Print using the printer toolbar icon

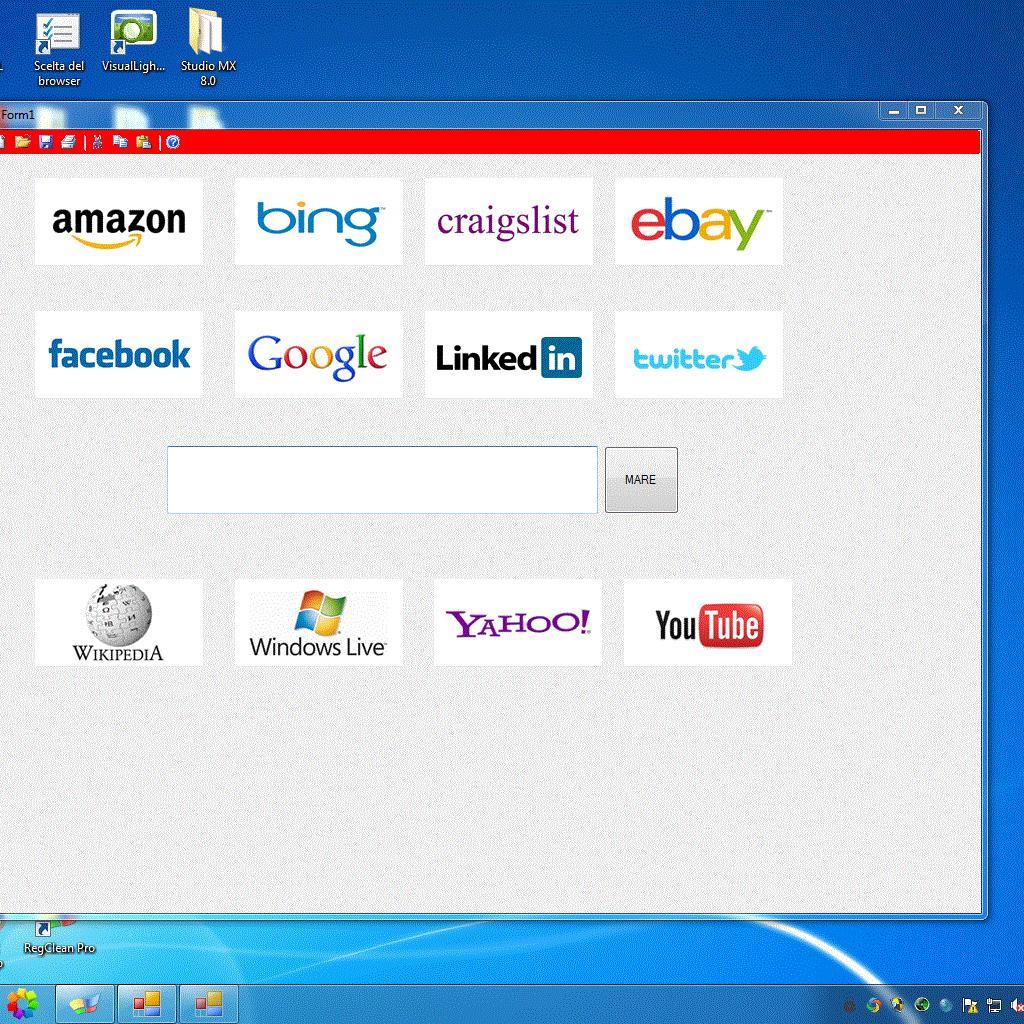pos(69,142)
